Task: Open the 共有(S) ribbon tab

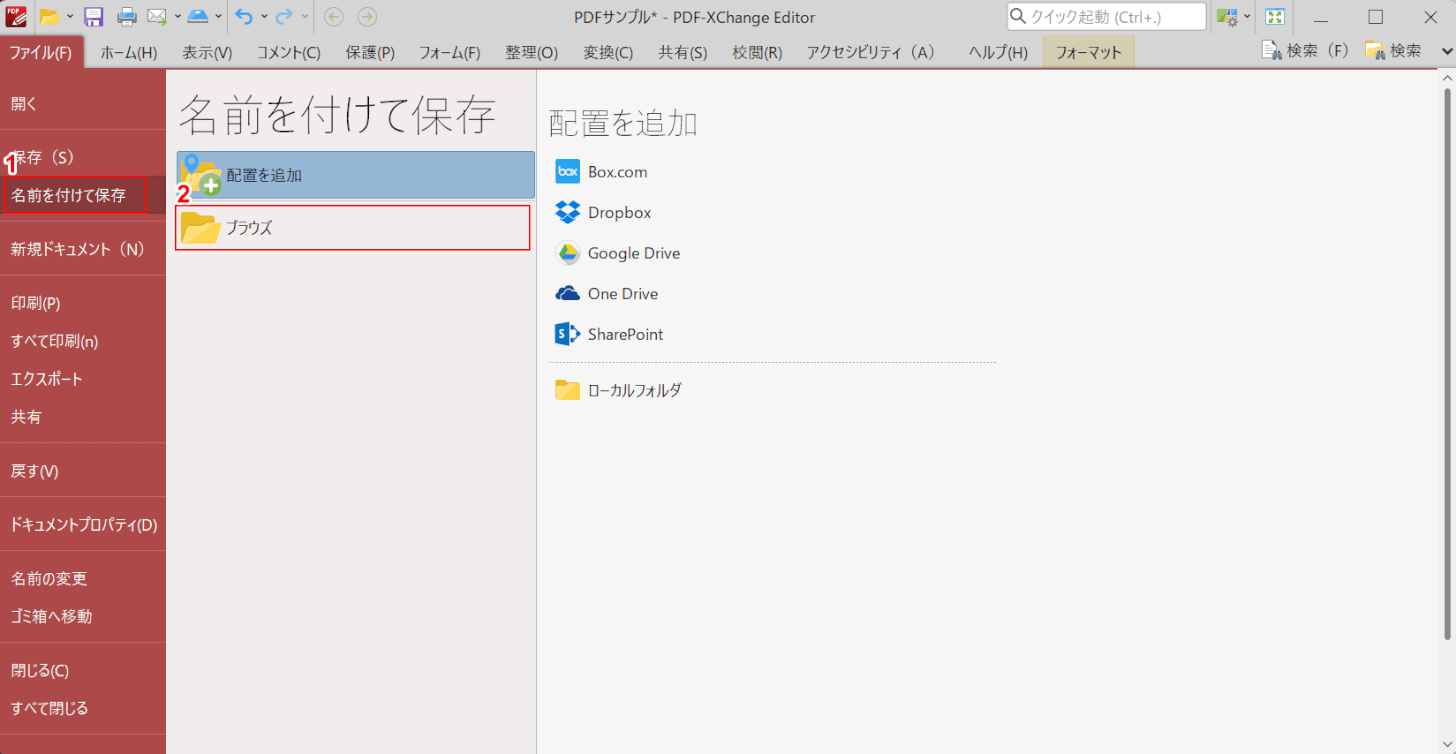Action: [x=683, y=52]
